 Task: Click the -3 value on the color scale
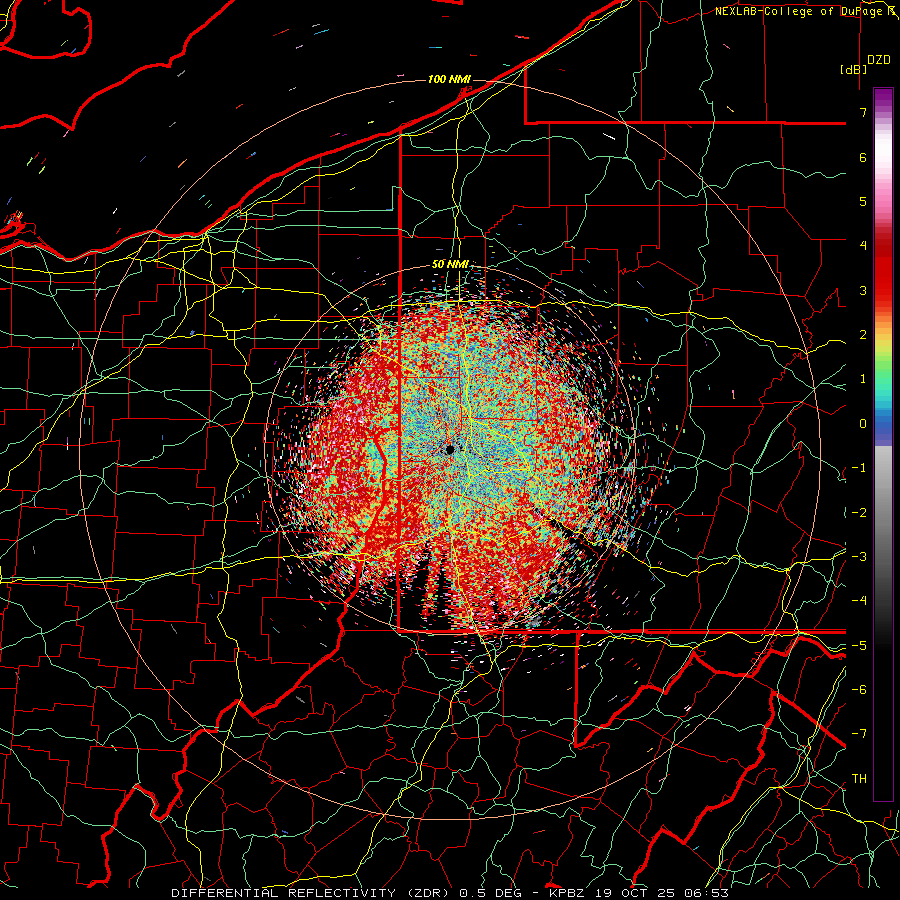point(859,557)
